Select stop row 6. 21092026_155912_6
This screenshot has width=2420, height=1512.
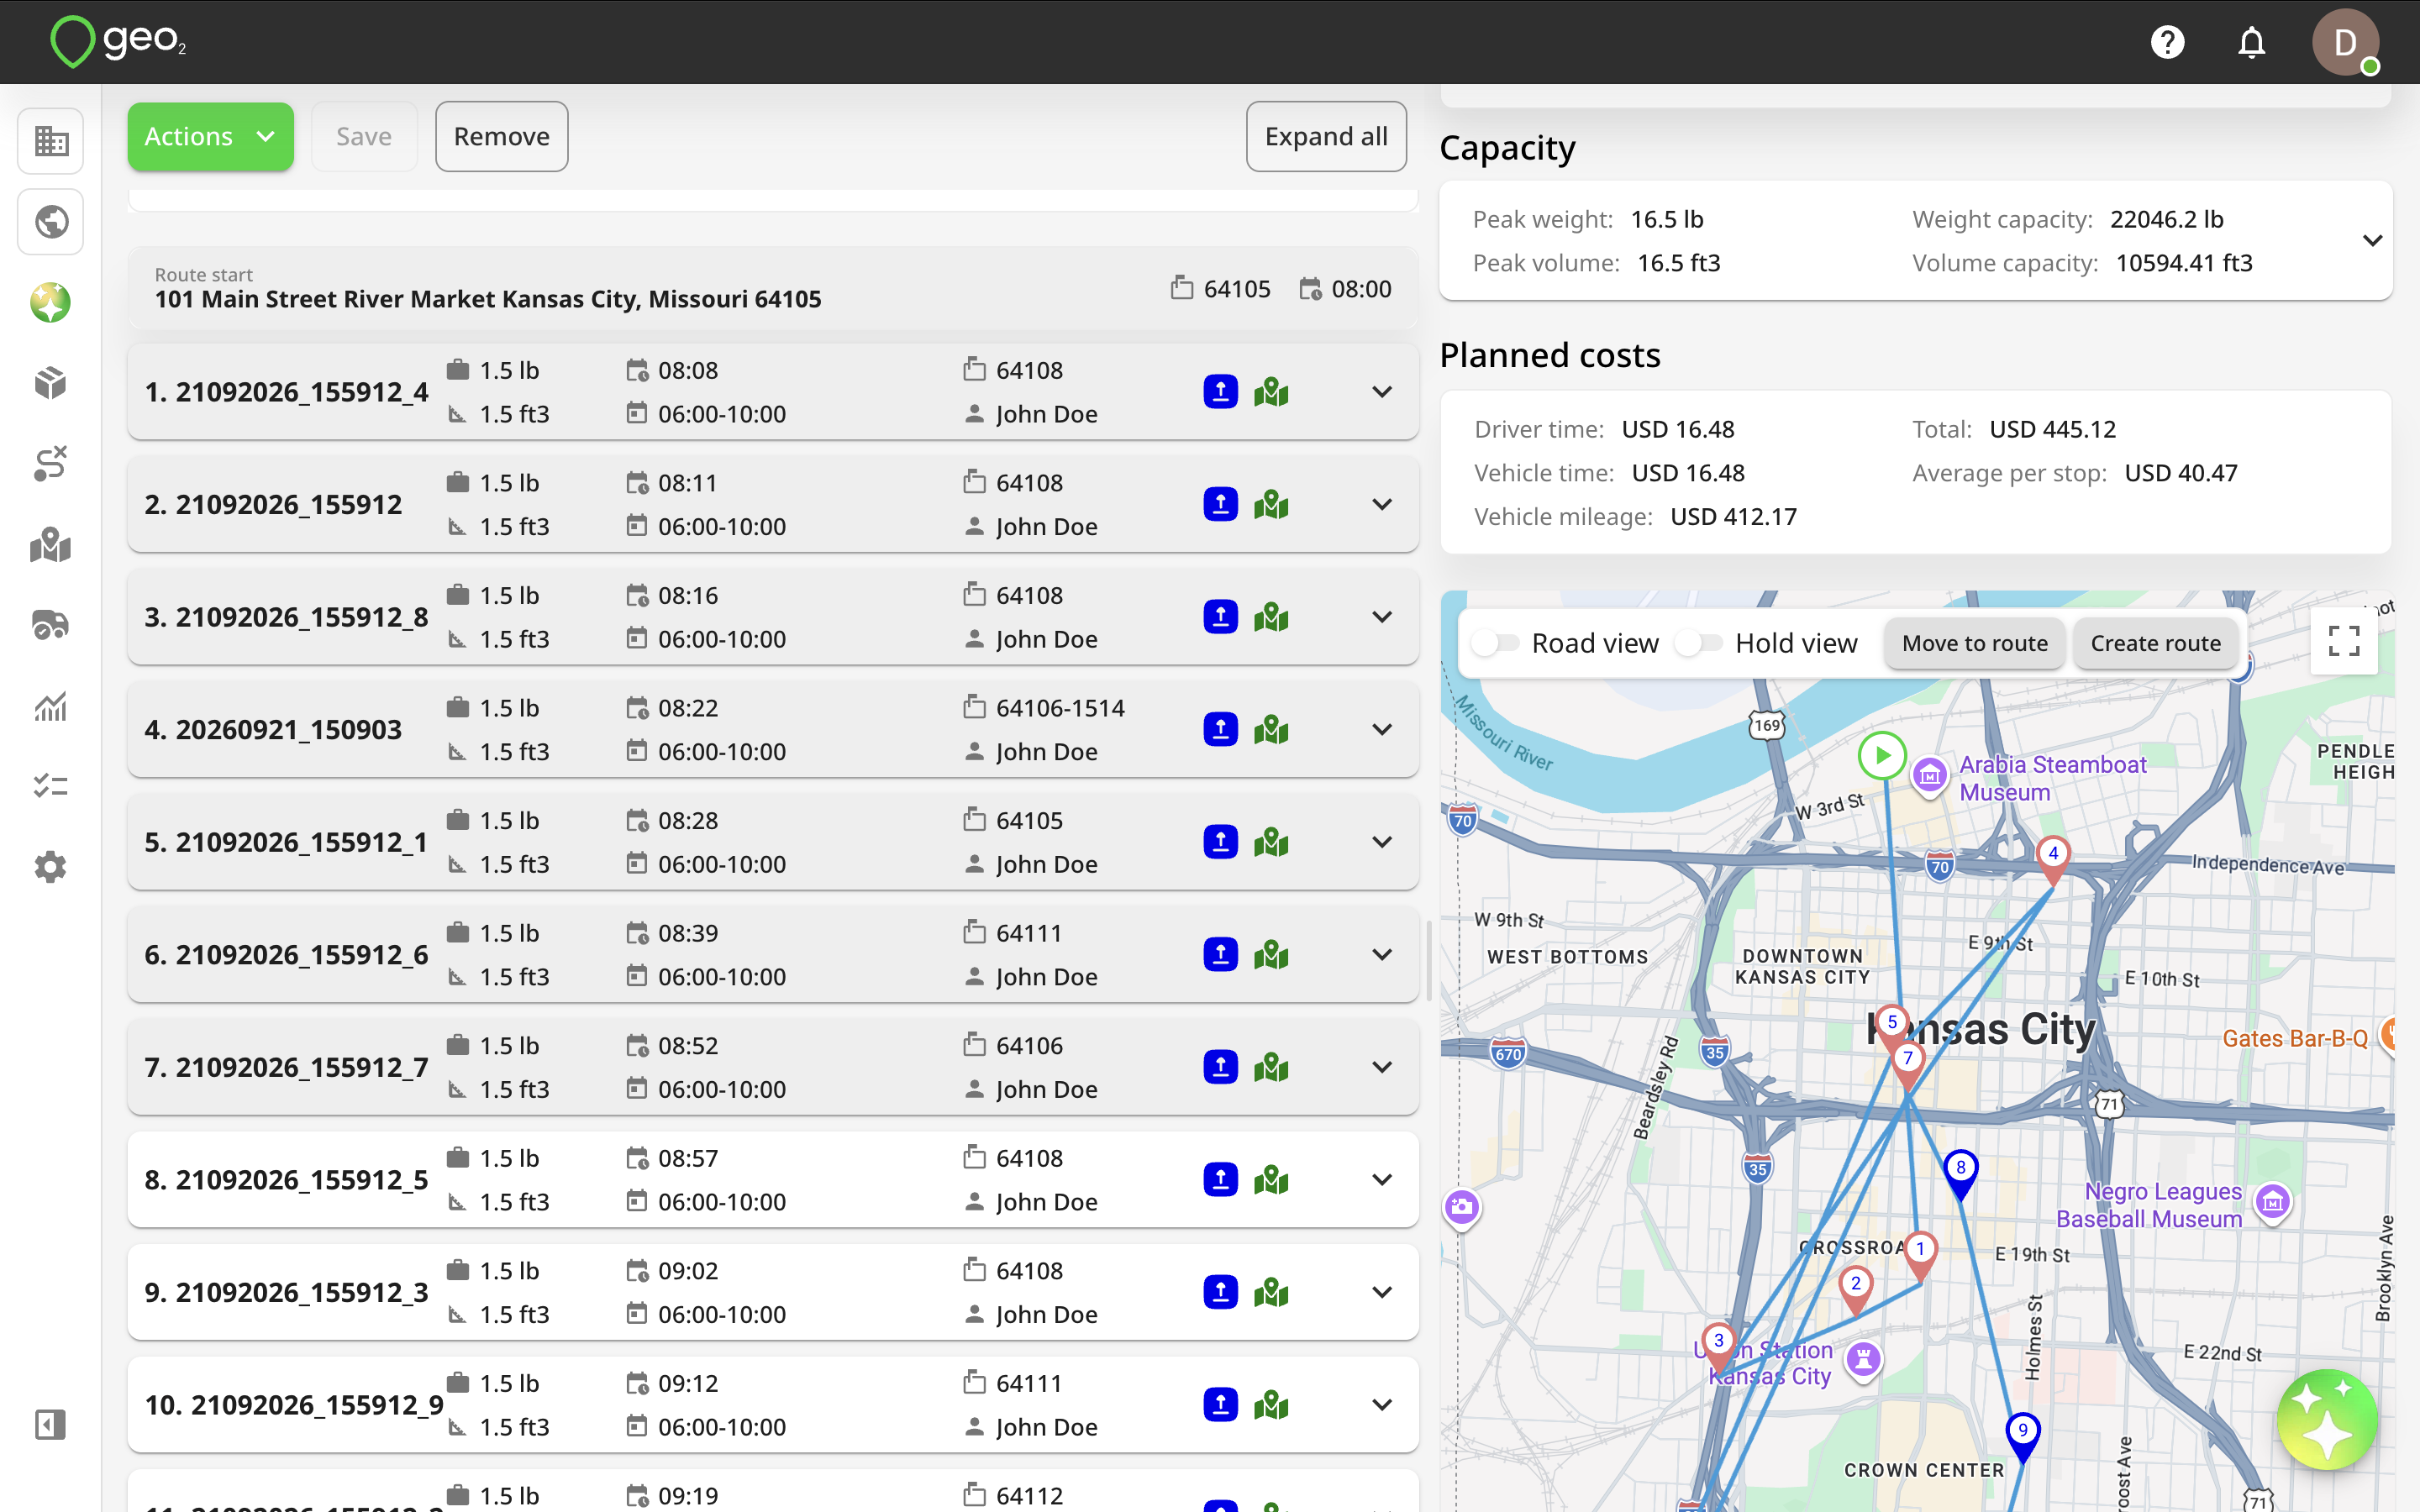773,954
